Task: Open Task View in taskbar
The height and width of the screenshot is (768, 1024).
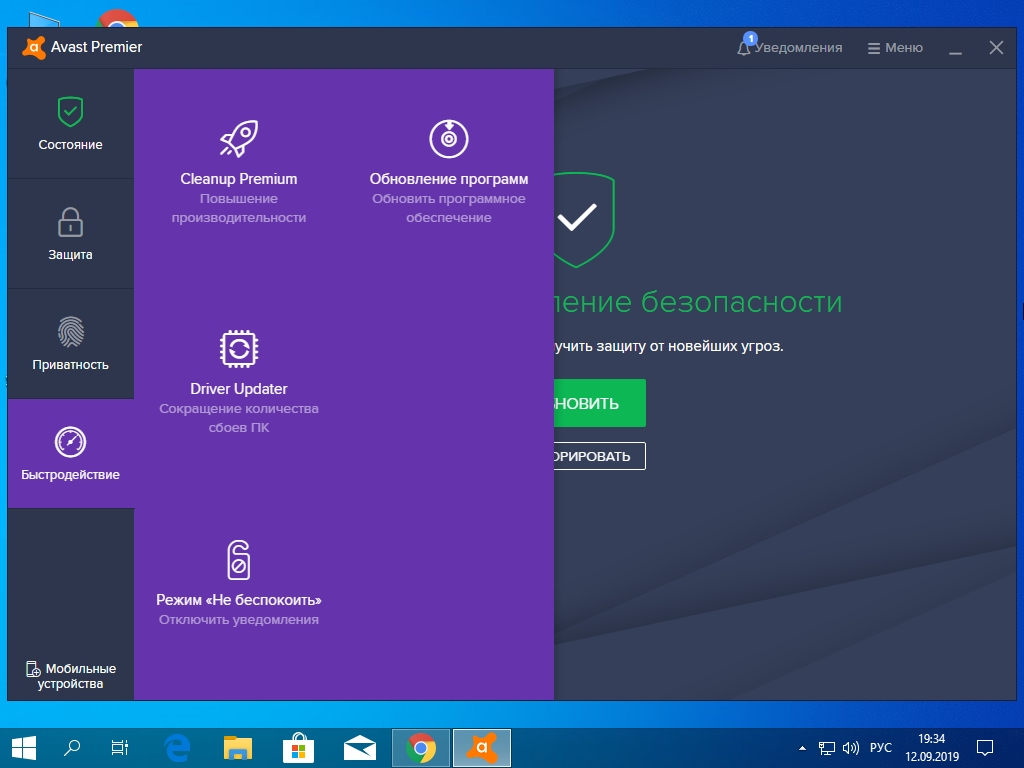Action: pos(120,748)
